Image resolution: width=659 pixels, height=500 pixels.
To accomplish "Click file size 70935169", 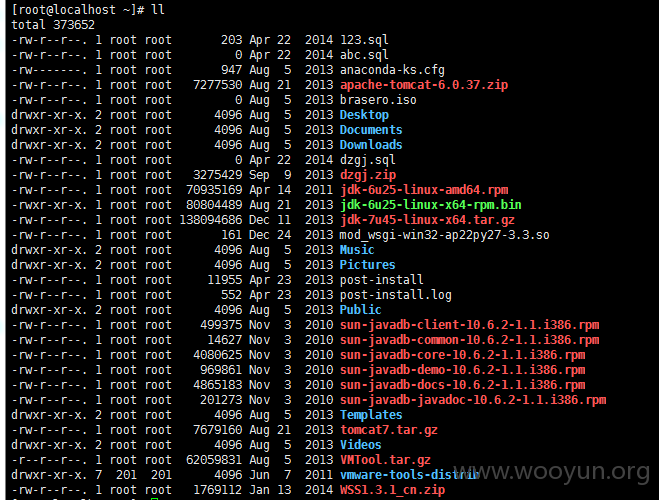I will coord(214,190).
